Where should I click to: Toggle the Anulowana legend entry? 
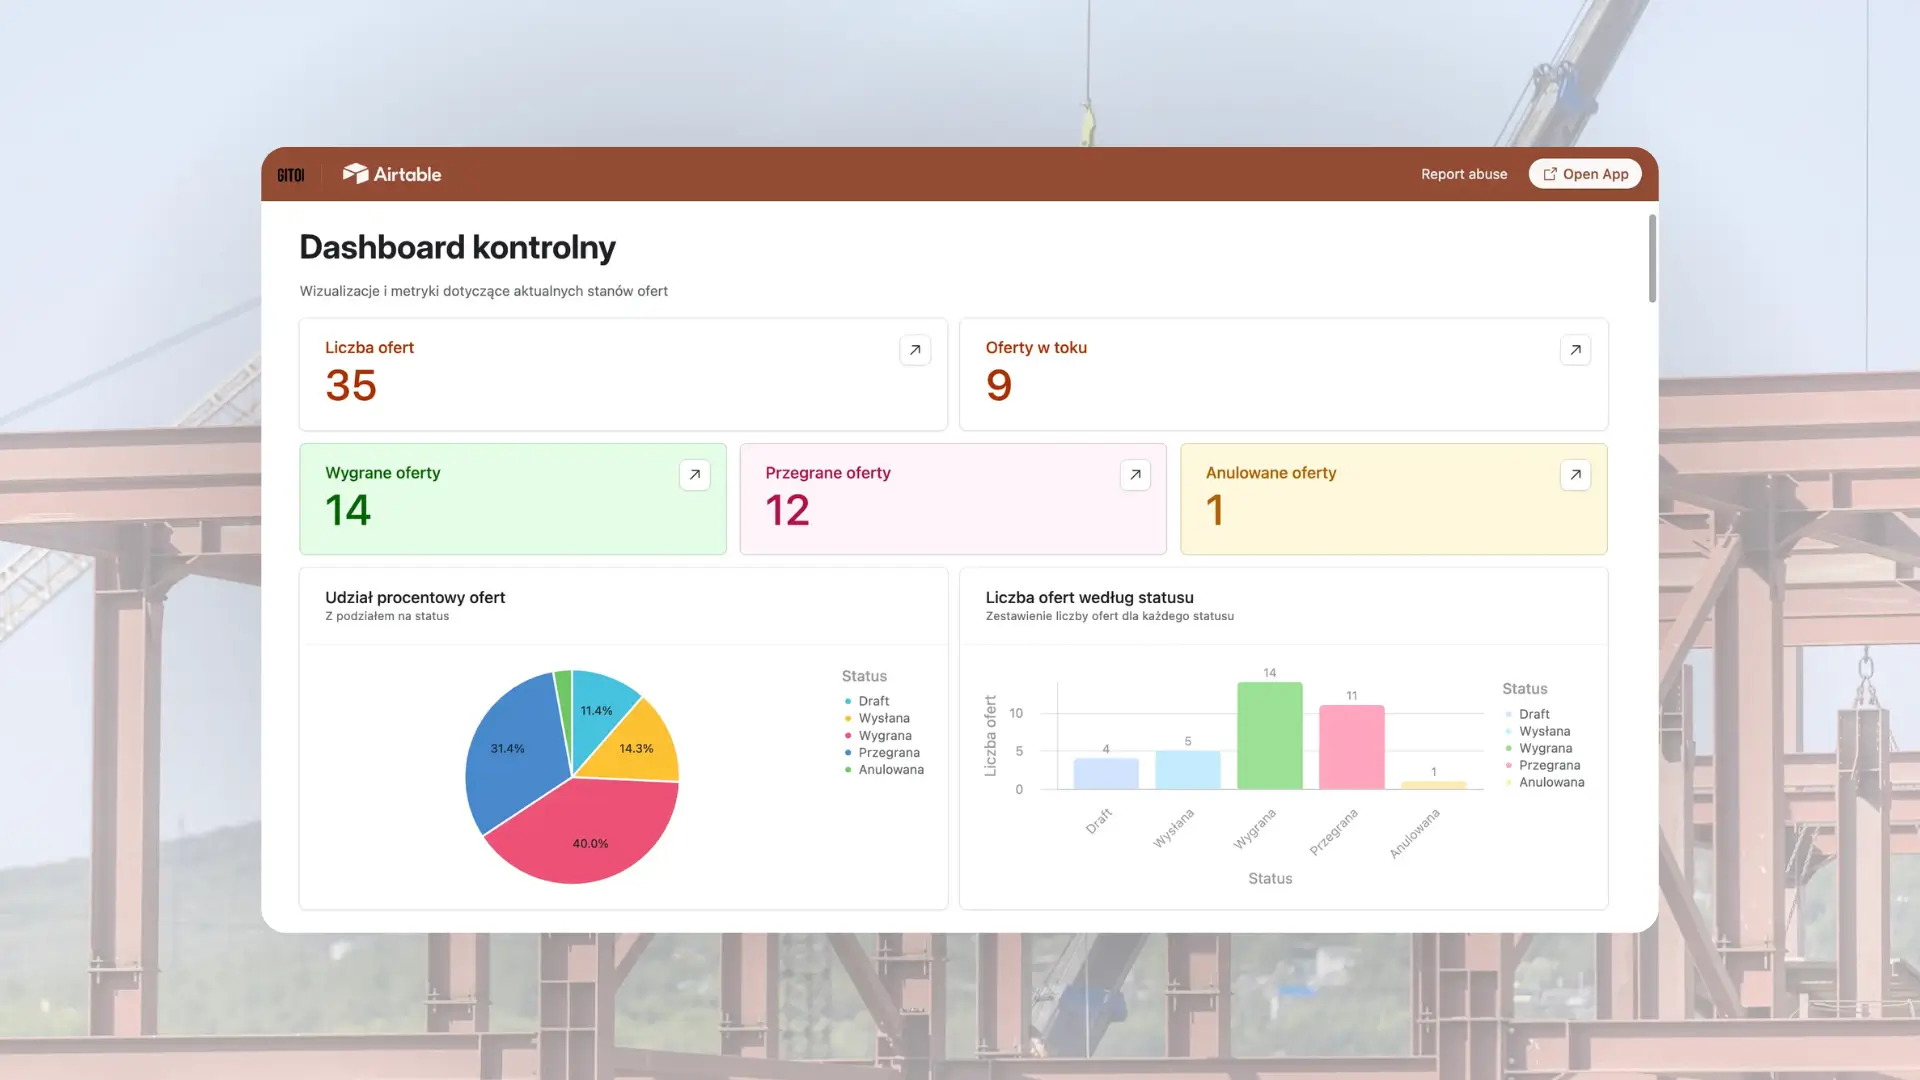coord(1550,782)
